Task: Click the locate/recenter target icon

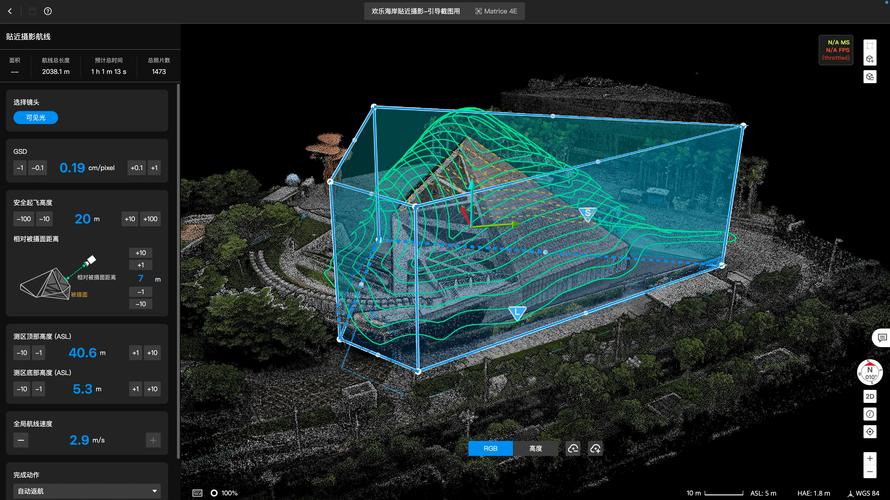Action: tap(870, 431)
